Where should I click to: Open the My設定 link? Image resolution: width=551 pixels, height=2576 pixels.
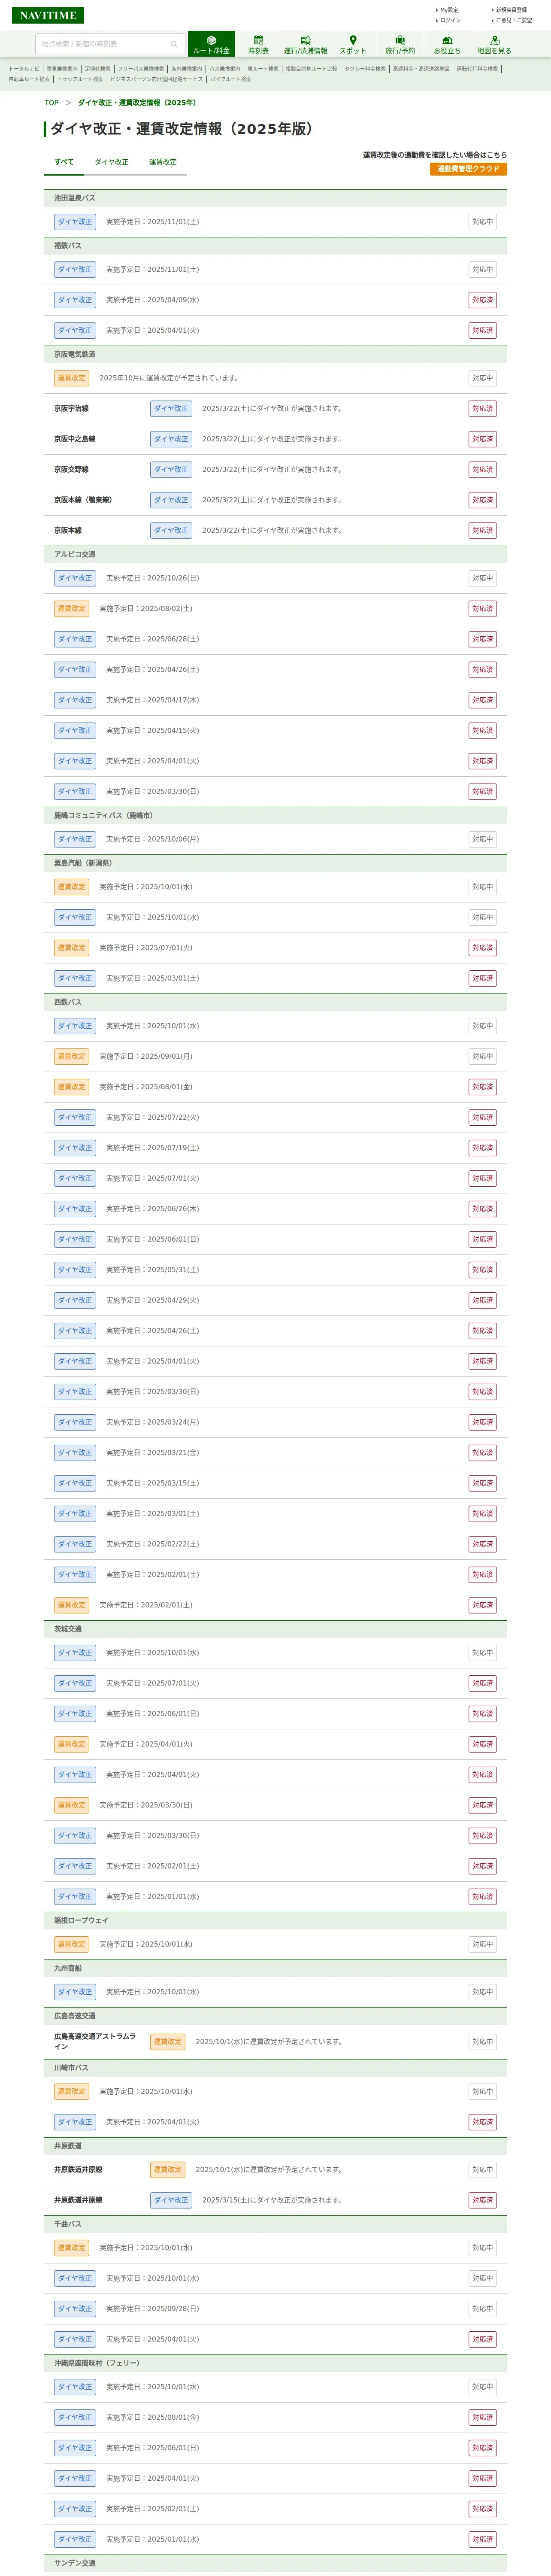449,10
